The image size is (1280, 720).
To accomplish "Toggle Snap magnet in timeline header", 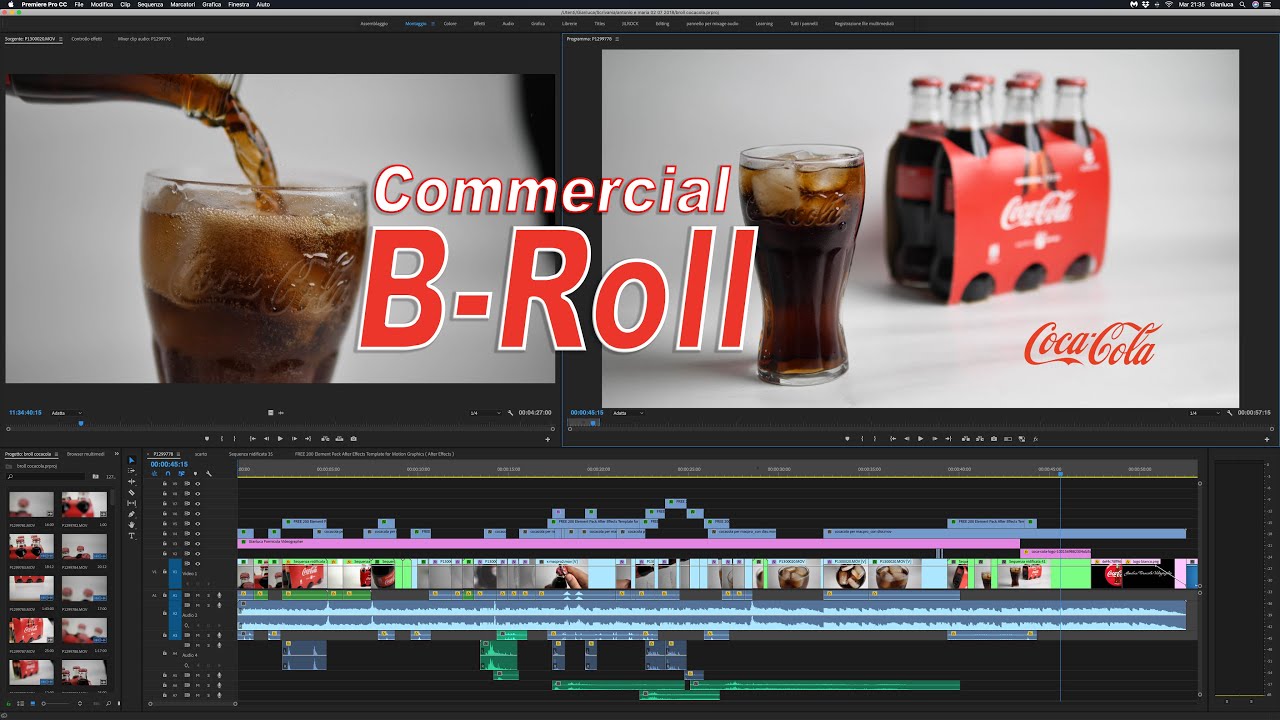I will [167, 473].
